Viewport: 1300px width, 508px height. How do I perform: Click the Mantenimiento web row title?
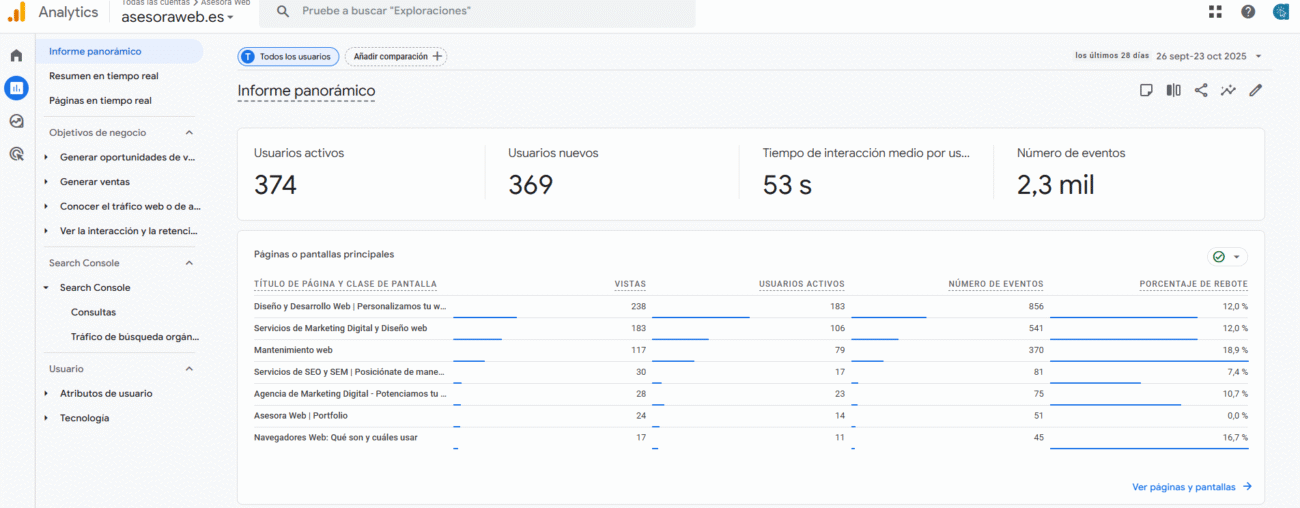293,350
